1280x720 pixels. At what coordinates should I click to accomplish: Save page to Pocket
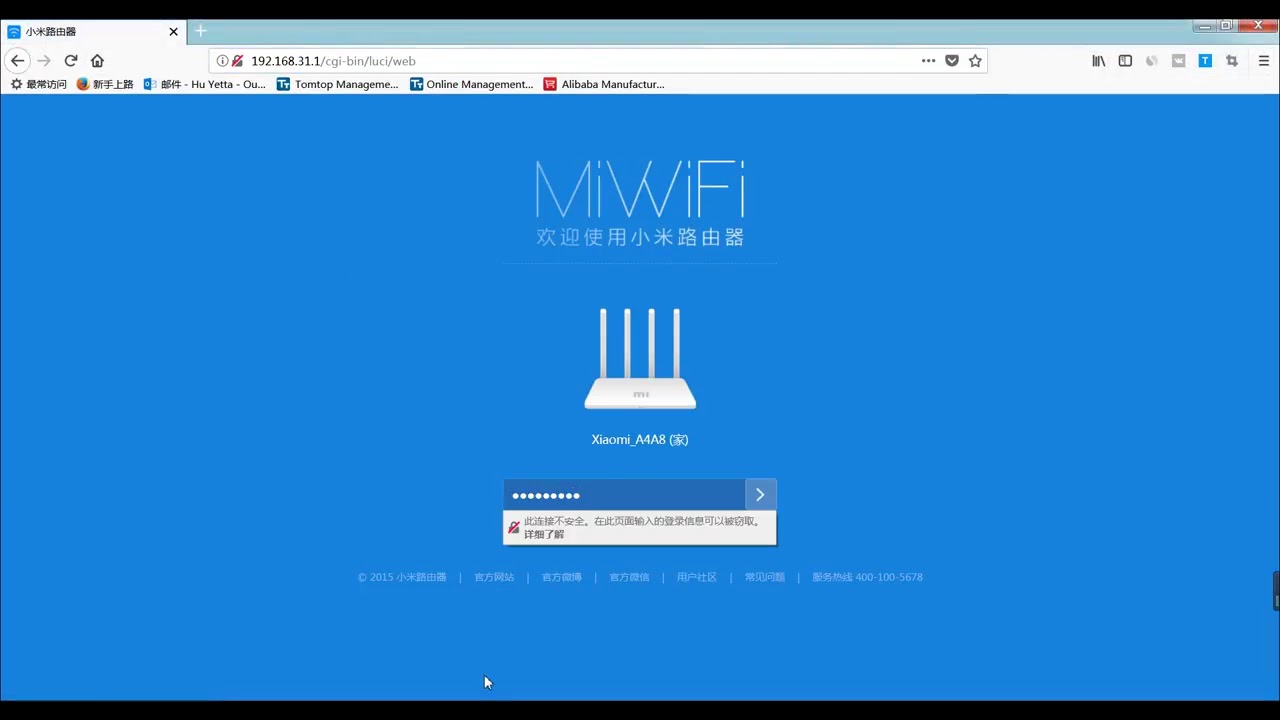(x=952, y=61)
